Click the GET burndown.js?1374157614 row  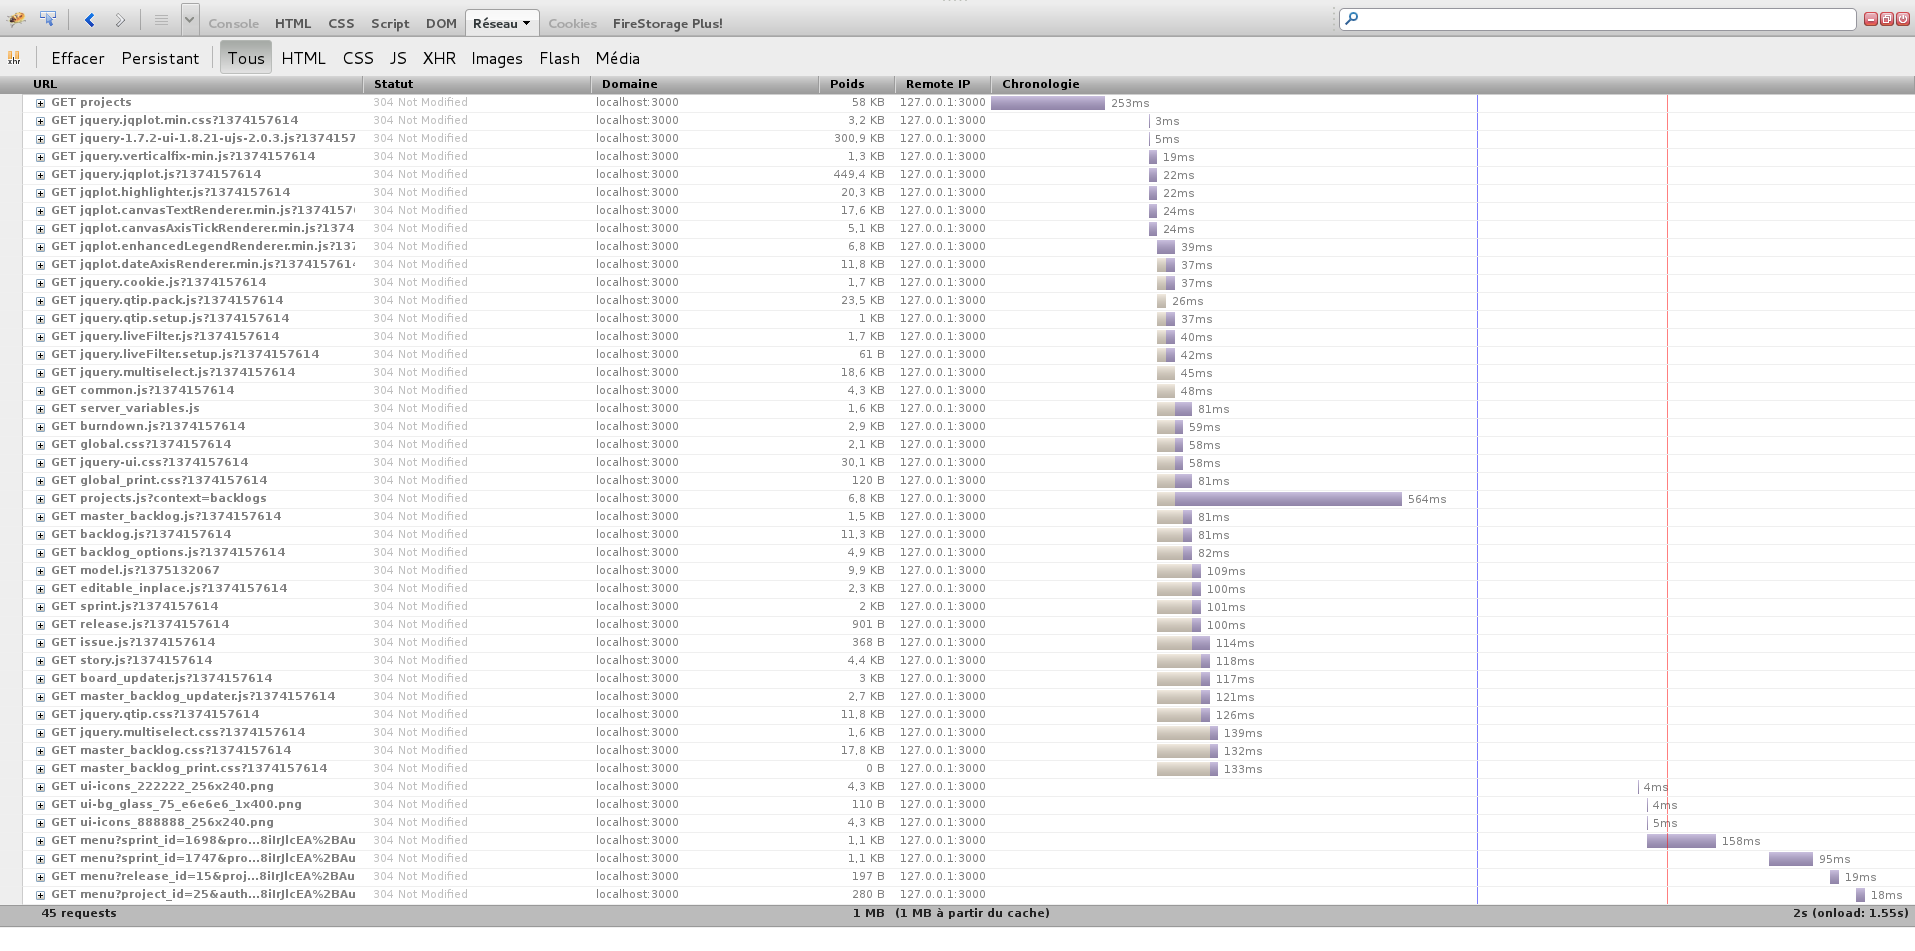tap(148, 426)
